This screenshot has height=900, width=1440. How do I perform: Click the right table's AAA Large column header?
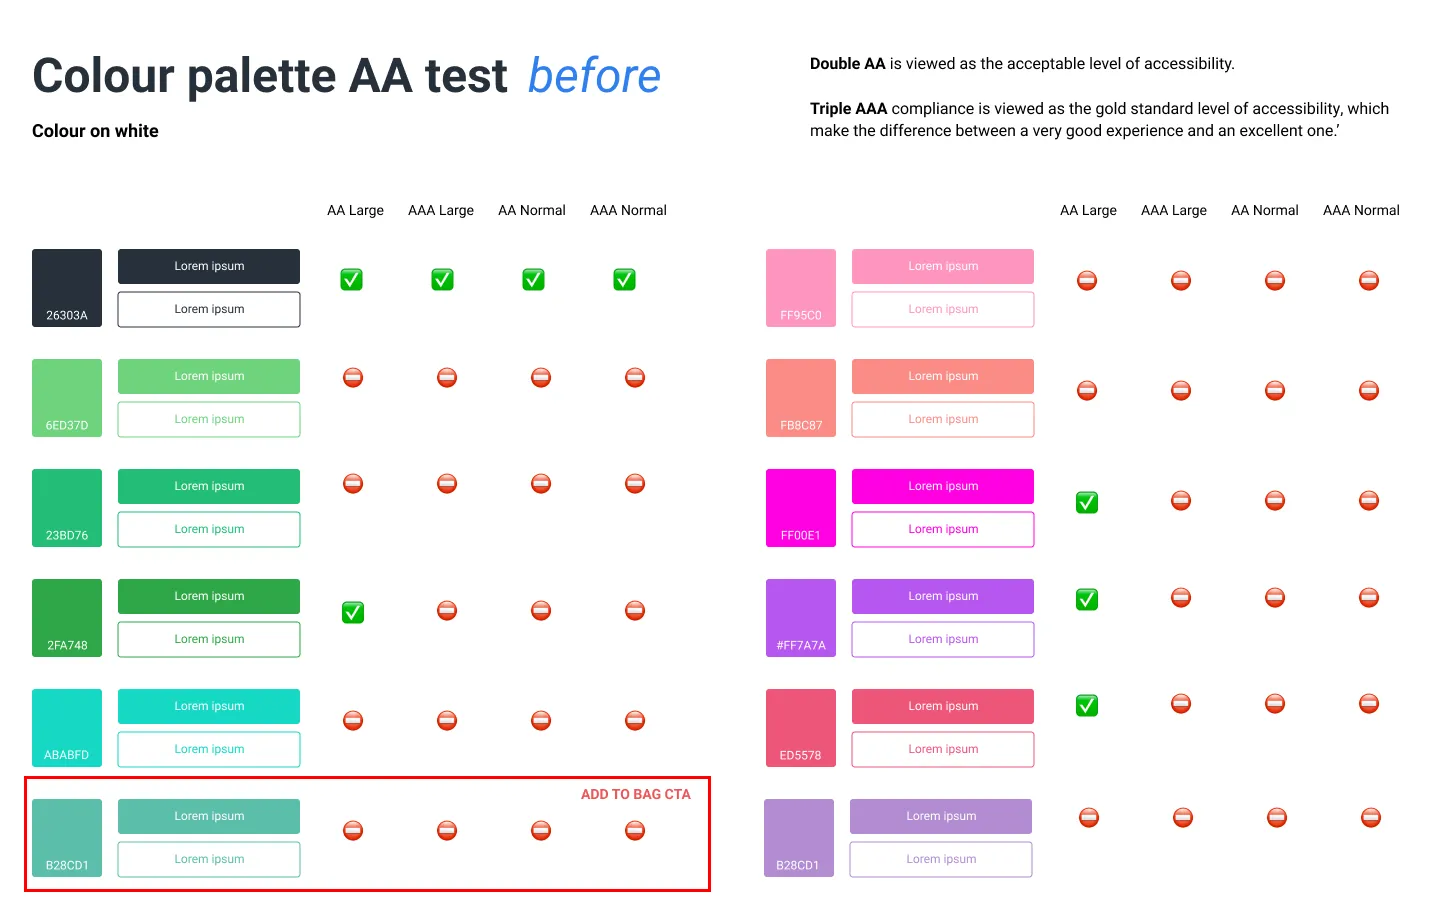click(1174, 211)
